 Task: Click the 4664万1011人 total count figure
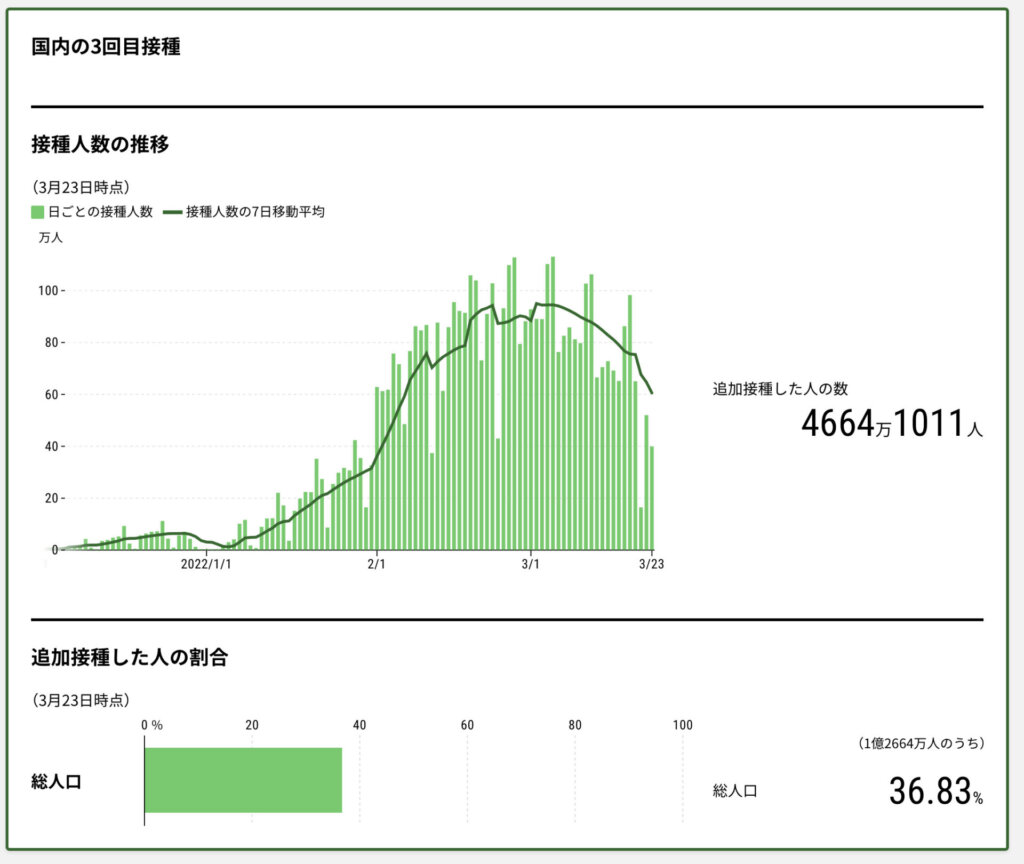891,424
